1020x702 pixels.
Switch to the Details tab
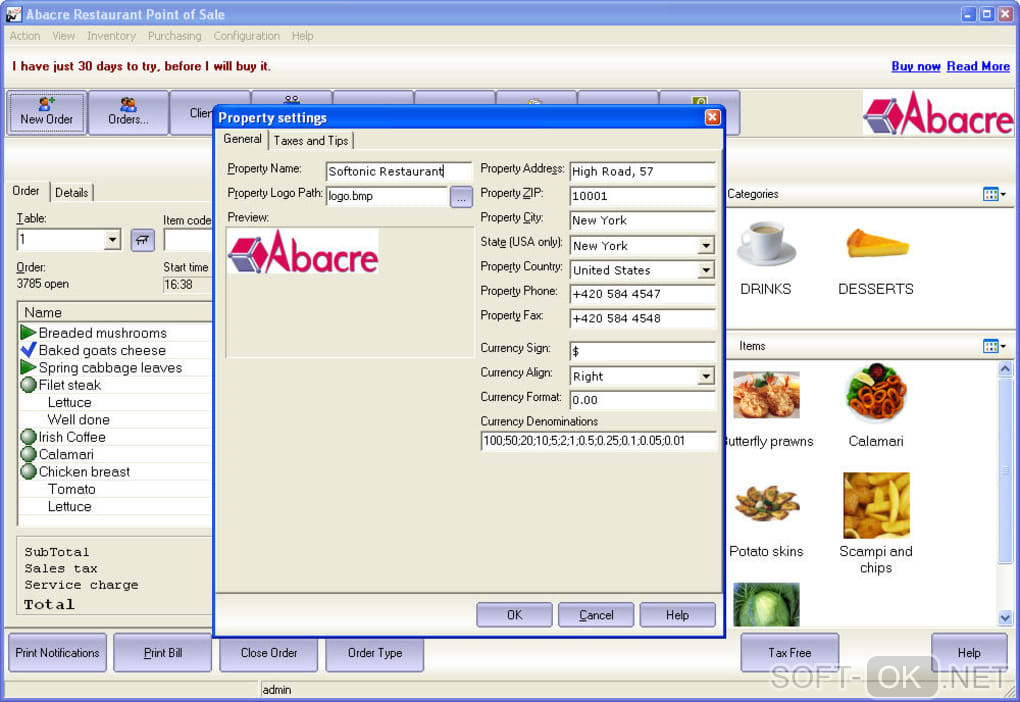pyautogui.click(x=72, y=193)
